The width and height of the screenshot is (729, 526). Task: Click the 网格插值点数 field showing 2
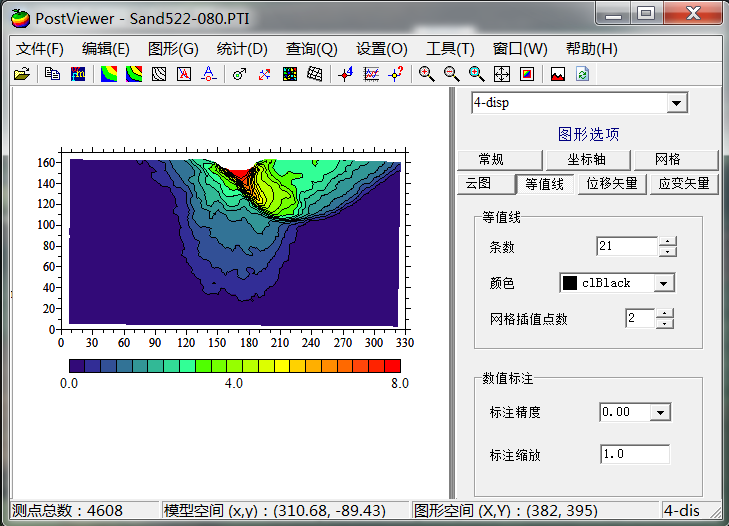(x=640, y=319)
